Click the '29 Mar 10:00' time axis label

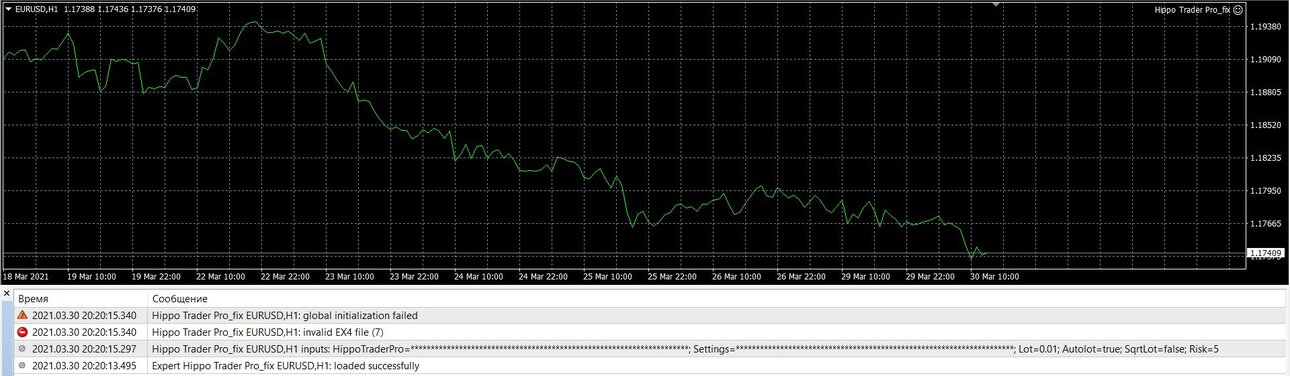[866, 277]
